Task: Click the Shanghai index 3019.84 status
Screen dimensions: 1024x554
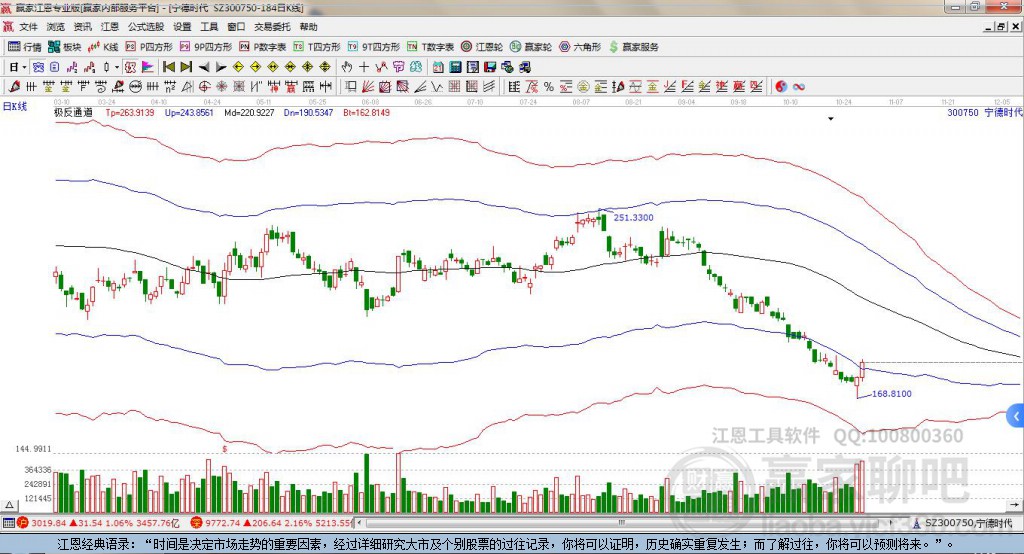Action: tap(99, 523)
